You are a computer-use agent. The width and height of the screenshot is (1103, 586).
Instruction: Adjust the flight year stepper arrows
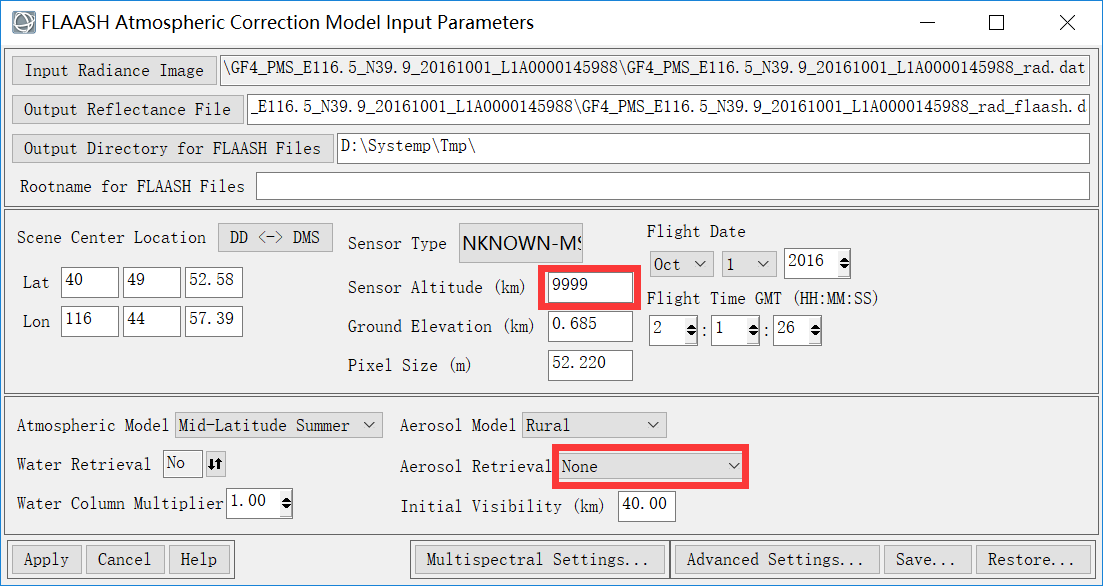[844, 264]
